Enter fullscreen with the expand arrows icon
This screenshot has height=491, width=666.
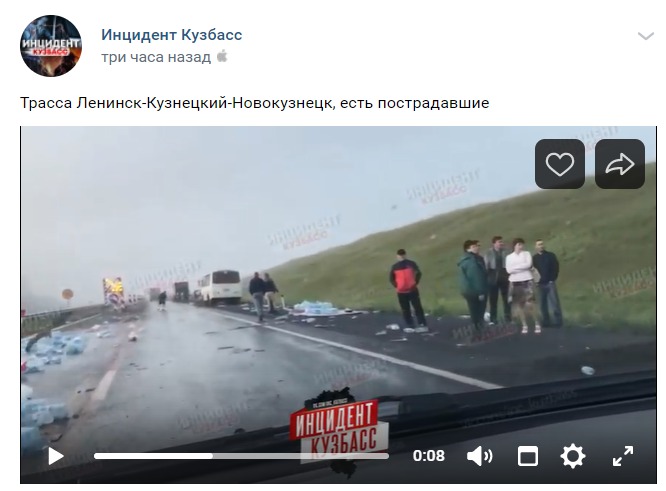click(x=623, y=456)
